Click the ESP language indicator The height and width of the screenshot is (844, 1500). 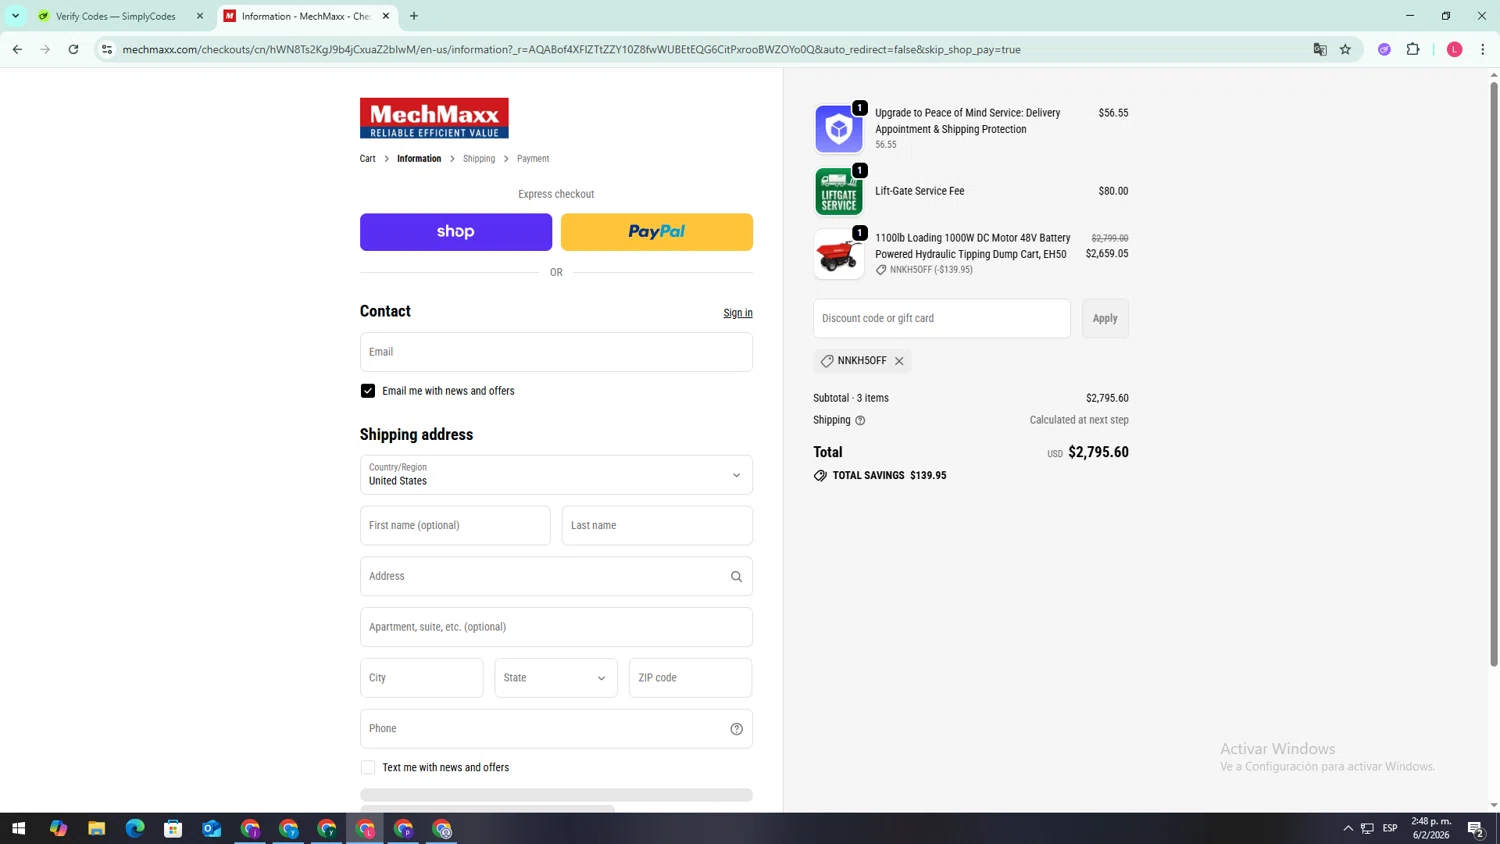pos(1390,828)
